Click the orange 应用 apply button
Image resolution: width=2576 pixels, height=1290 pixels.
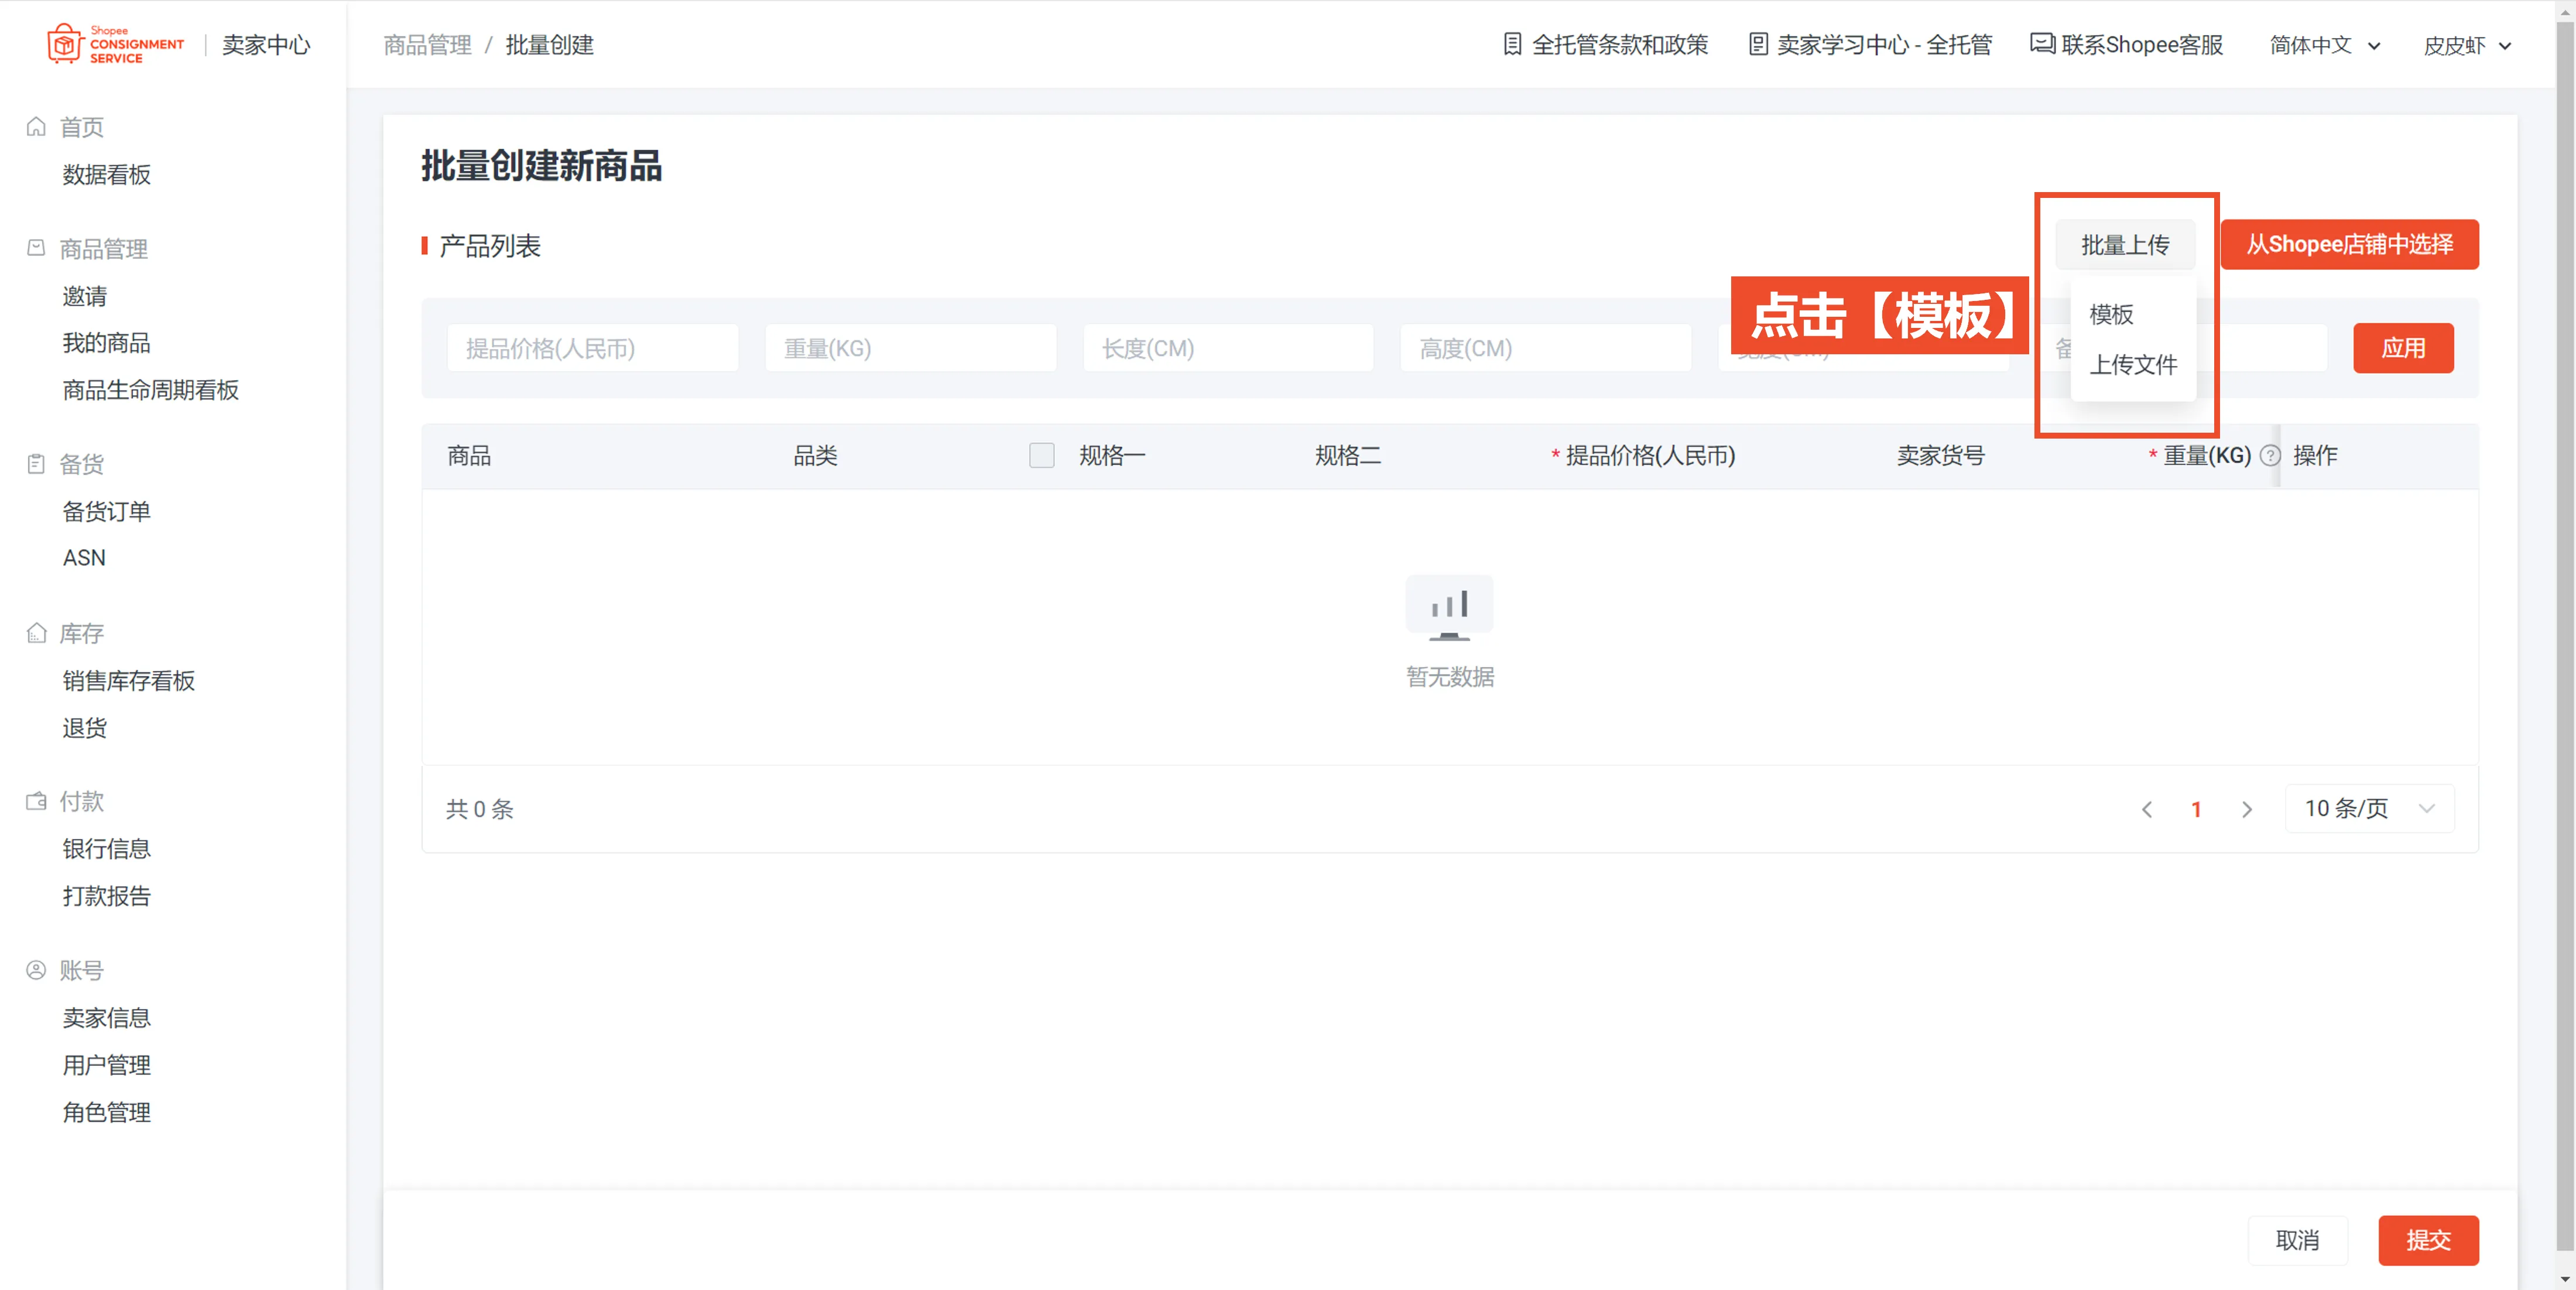point(2404,348)
